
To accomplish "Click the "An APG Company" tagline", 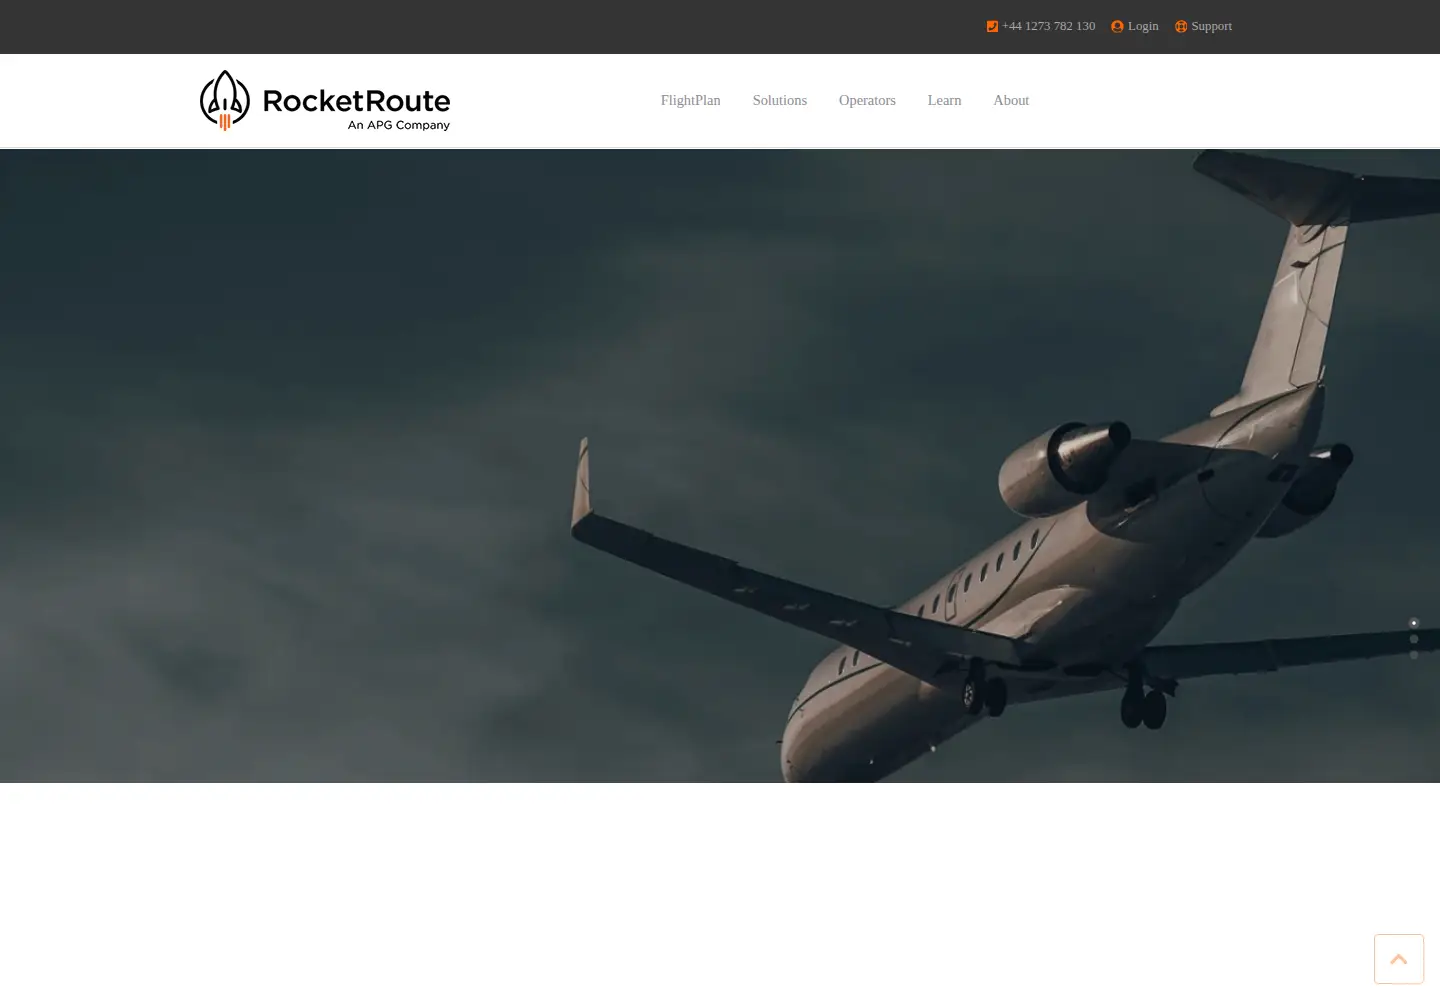I will coord(399,125).
